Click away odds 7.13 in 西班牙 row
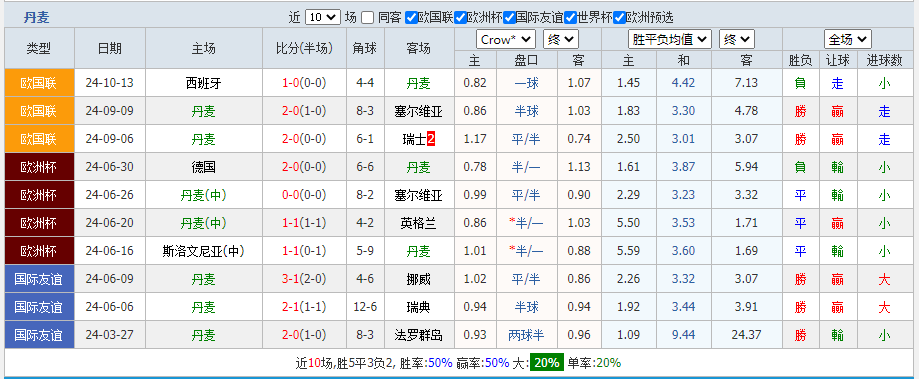919x379 pixels. tap(746, 83)
